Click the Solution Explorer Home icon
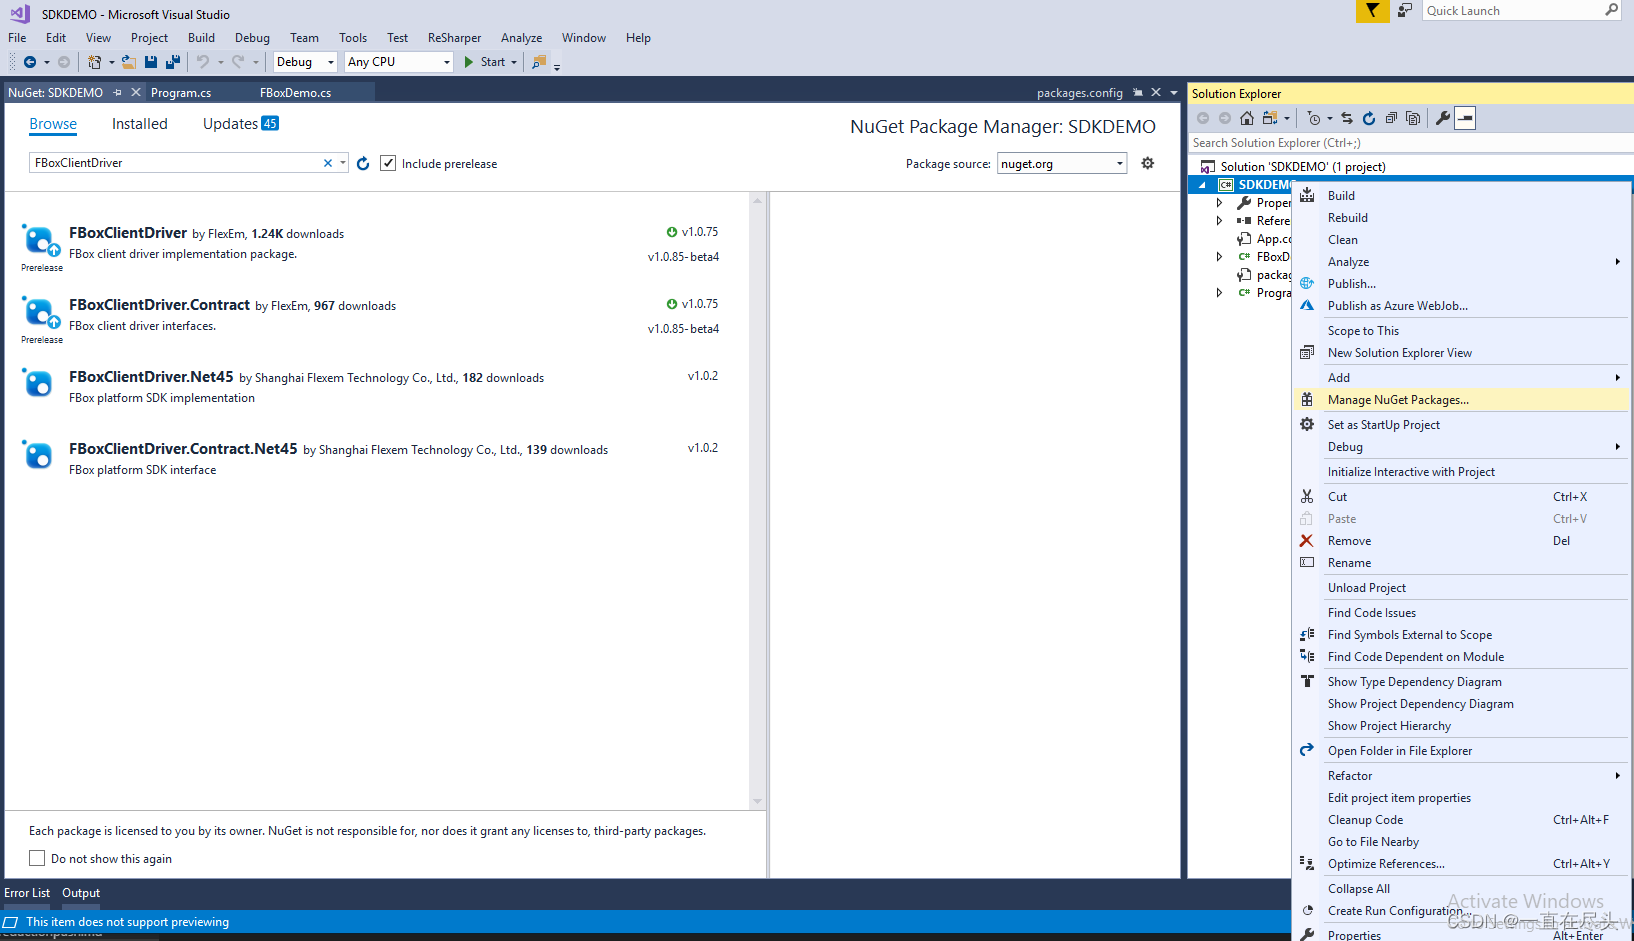 (x=1247, y=118)
